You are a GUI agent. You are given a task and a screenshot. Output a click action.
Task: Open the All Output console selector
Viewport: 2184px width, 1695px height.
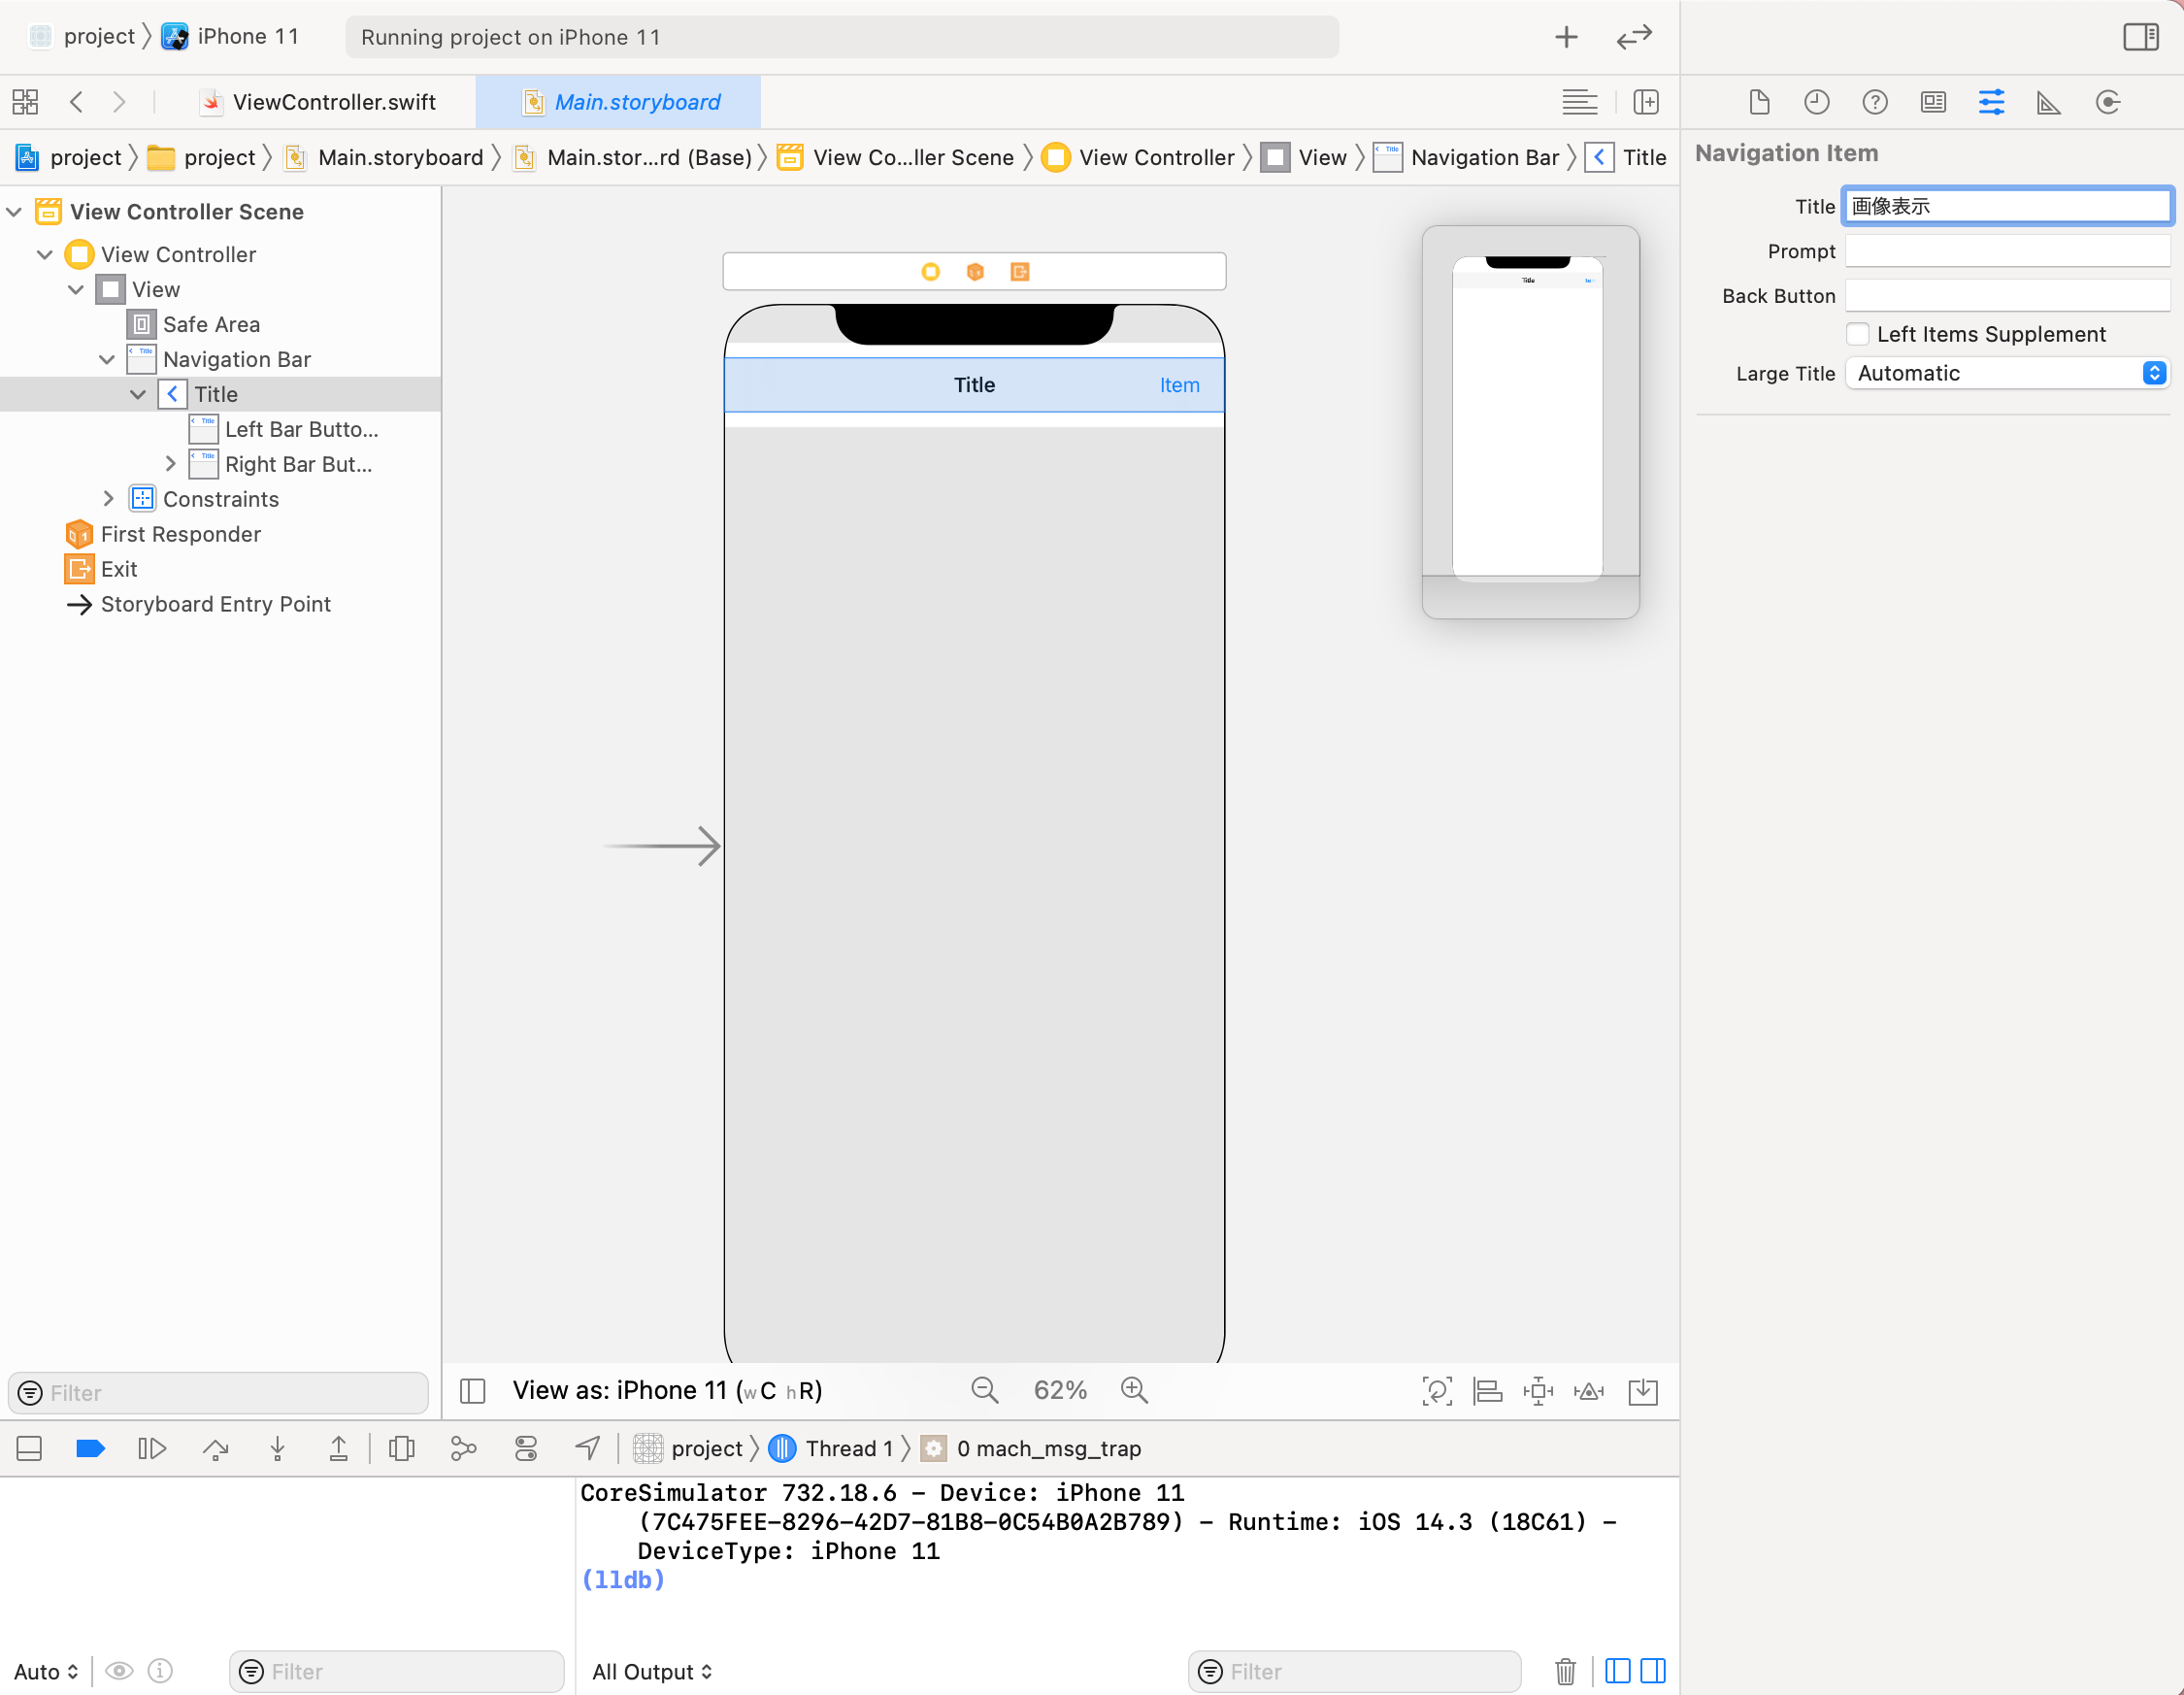[x=652, y=1671]
